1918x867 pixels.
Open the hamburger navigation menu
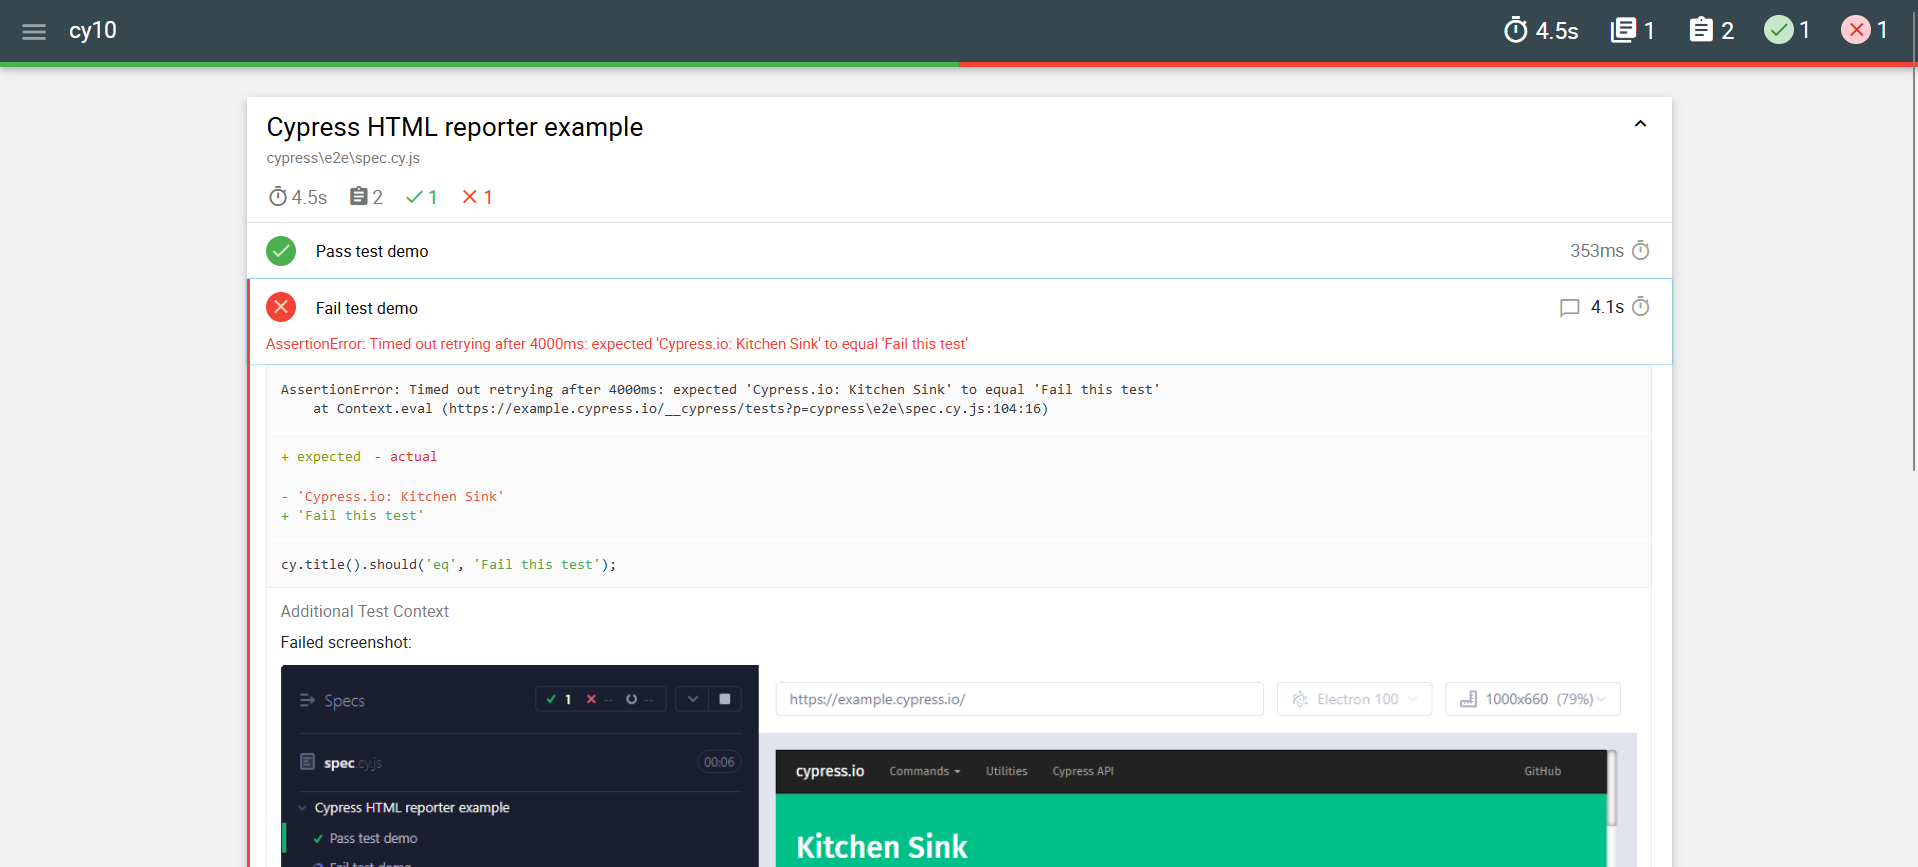pyautogui.click(x=34, y=31)
